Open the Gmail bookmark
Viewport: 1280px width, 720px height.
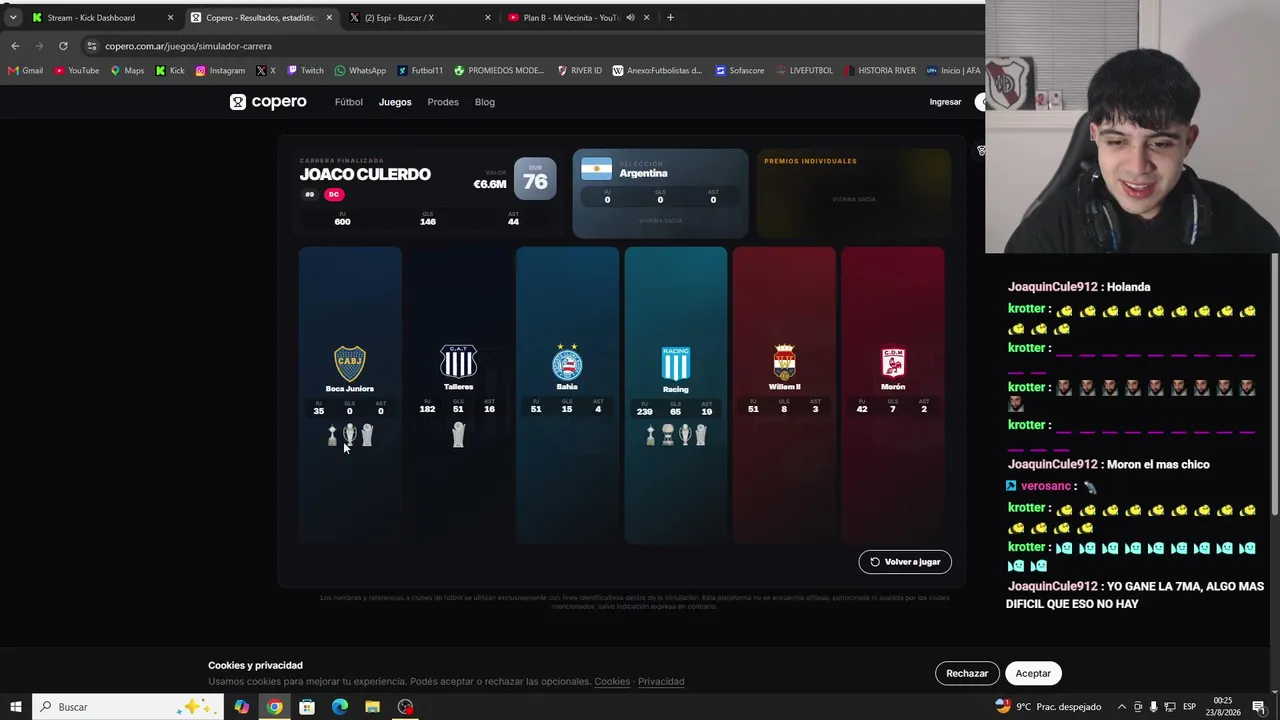coord(25,71)
